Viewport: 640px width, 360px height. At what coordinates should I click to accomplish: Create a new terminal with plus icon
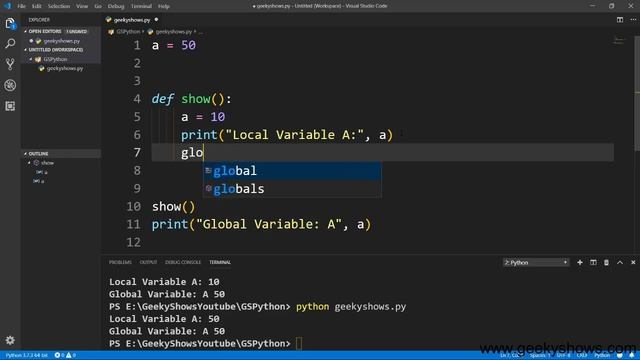[580, 262]
